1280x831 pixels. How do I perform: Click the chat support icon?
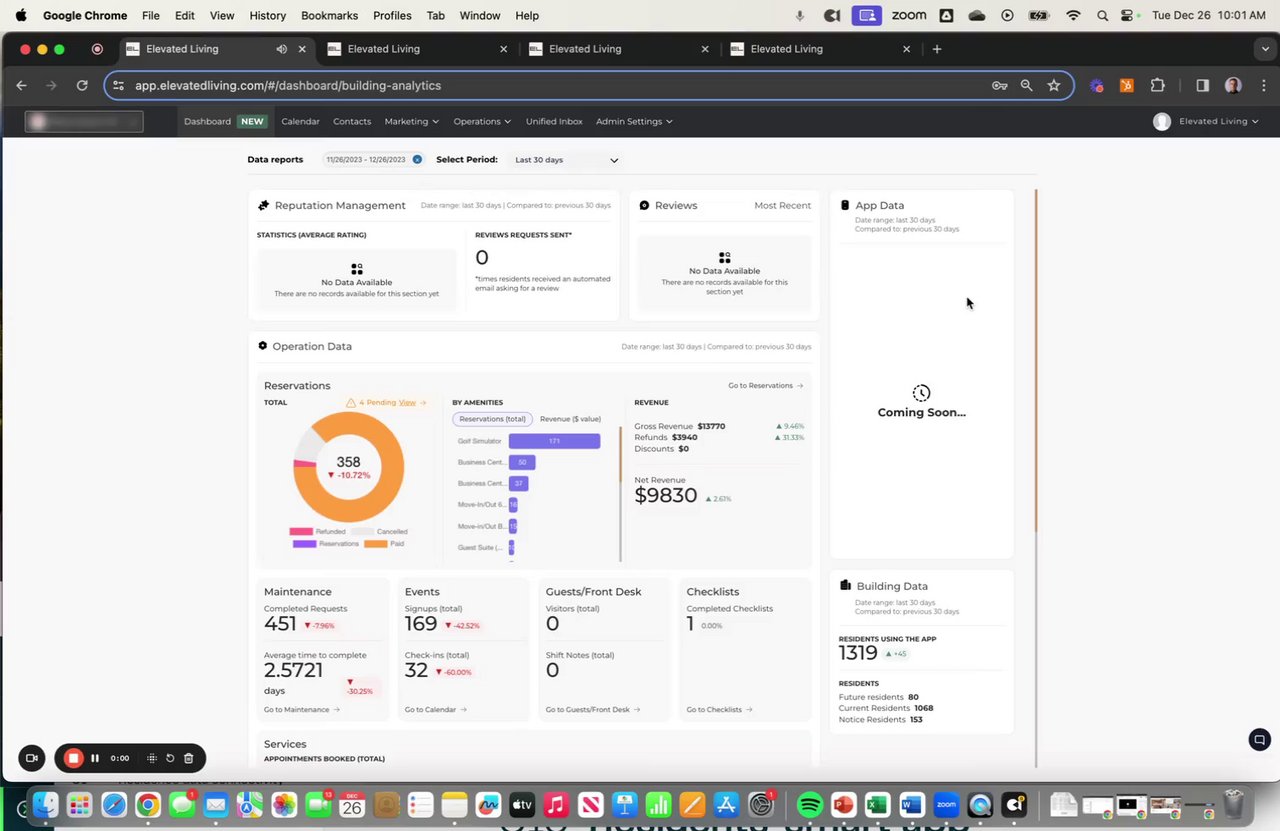pyautogui.click(x=1259, y=740)
